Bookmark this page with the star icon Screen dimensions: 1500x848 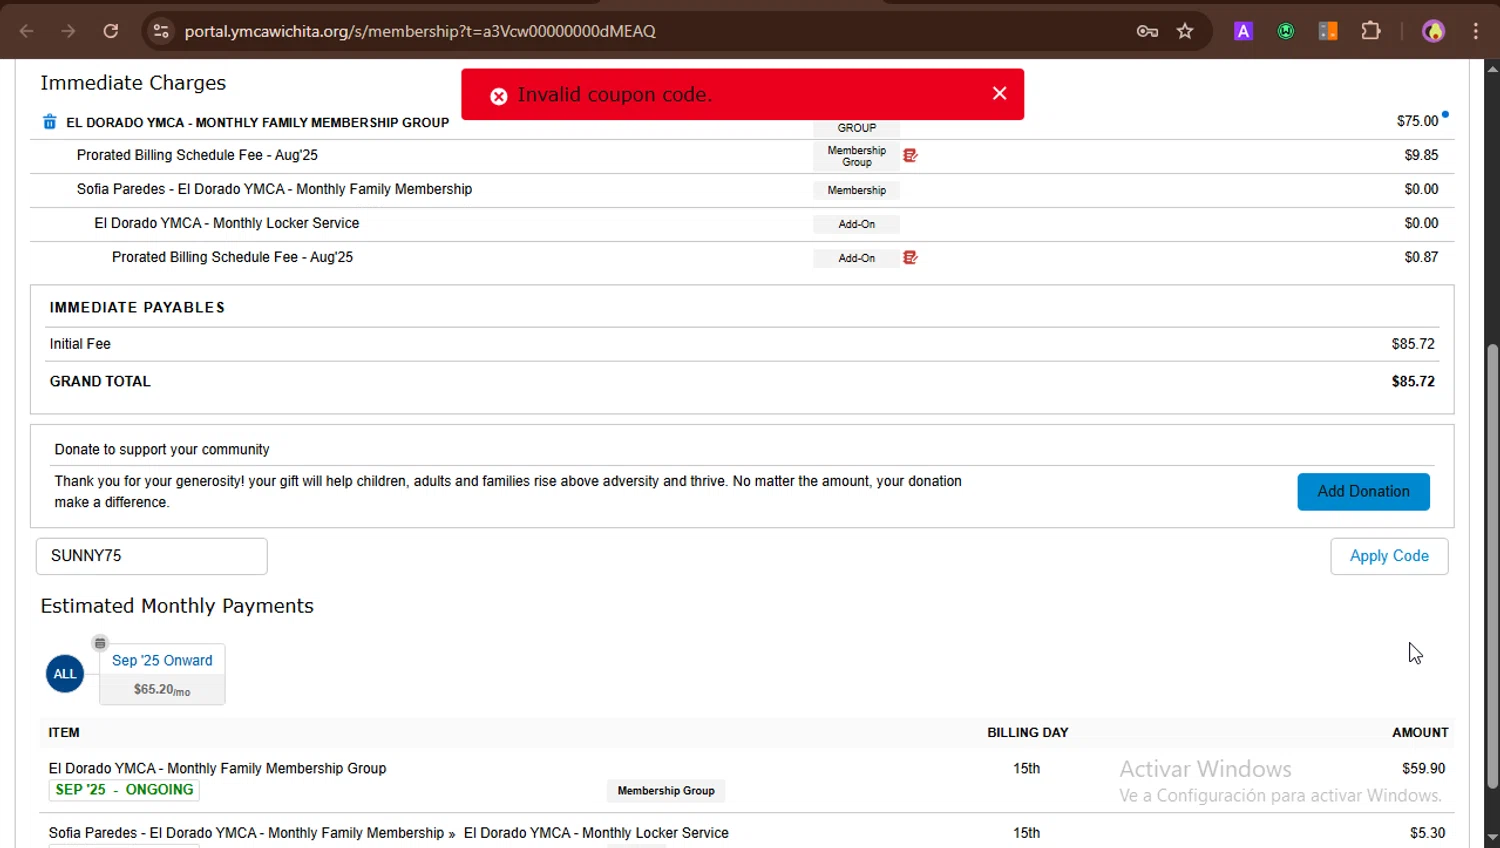1185,31
